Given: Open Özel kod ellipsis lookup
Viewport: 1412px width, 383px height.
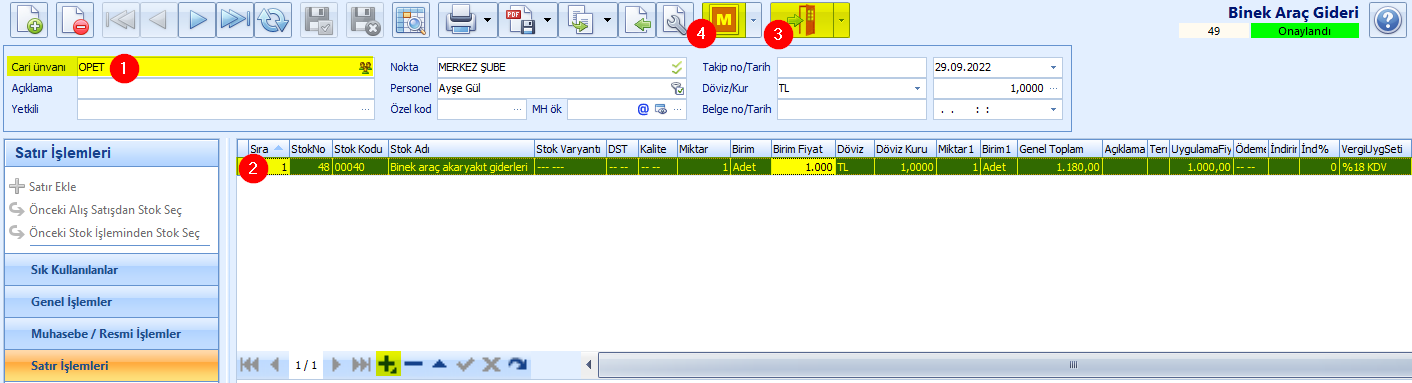Looking at the screenshot, I should pyautogui.click(x=518, y=109).
